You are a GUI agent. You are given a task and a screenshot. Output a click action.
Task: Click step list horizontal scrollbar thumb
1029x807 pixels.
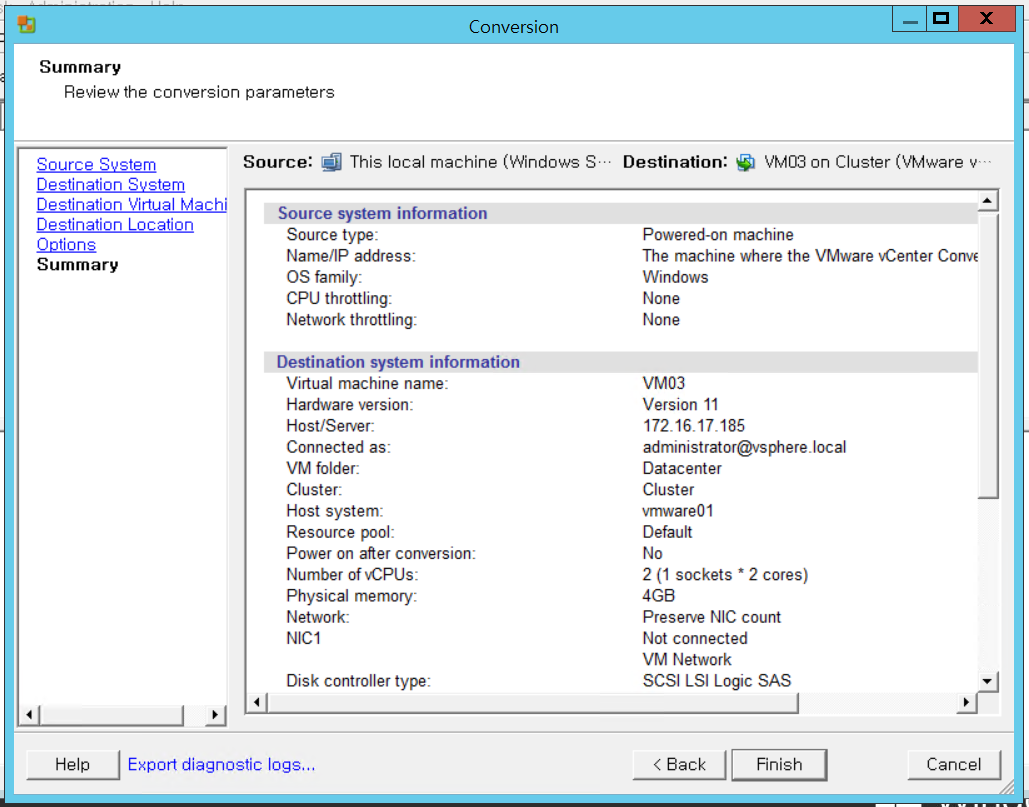(111, 714)
